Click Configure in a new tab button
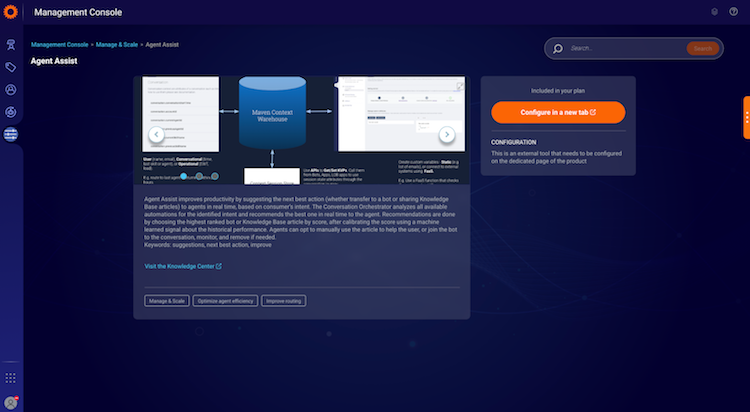The width and height of the screenshot is (750, 412). point(558,112)
